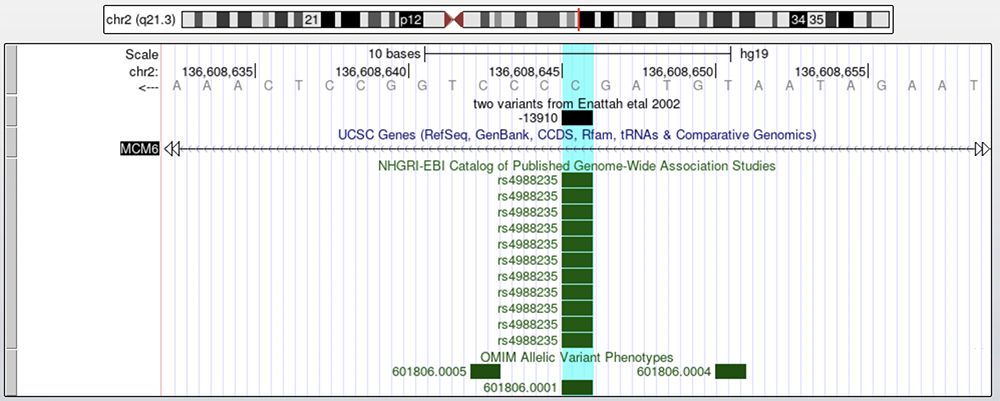Click the MCM6 gene label
This screenshot has height=401, width=1000.
(139, 149)
